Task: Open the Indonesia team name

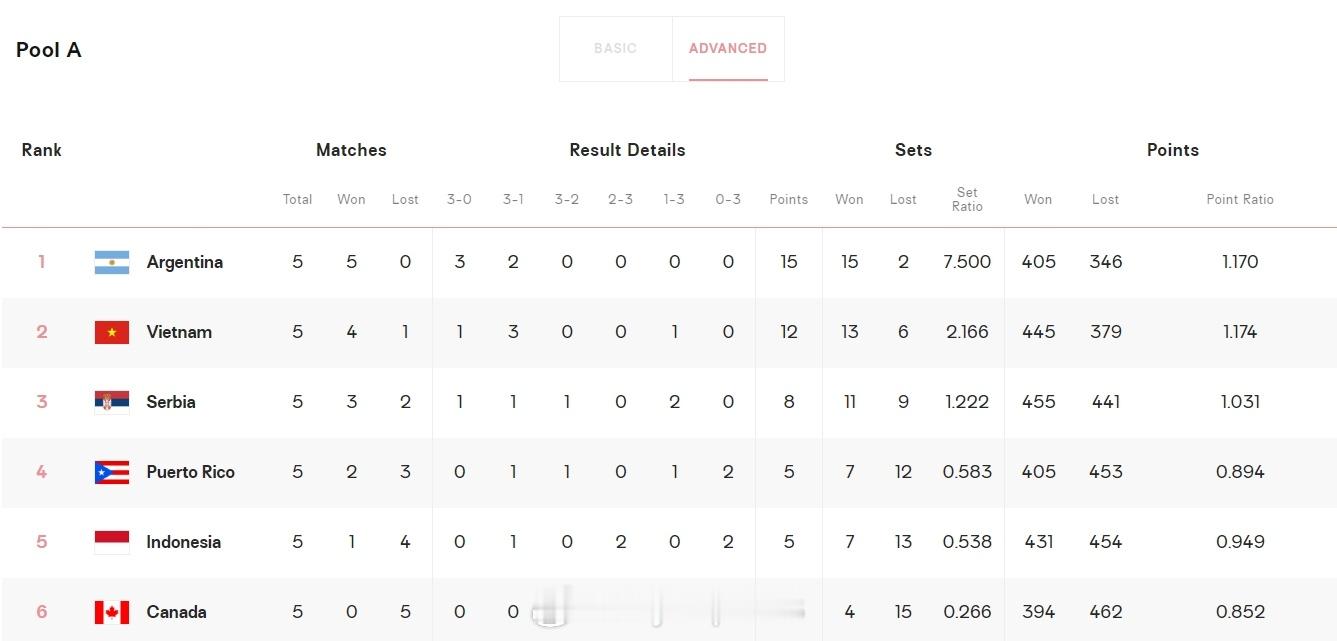Action: (184, 542)
